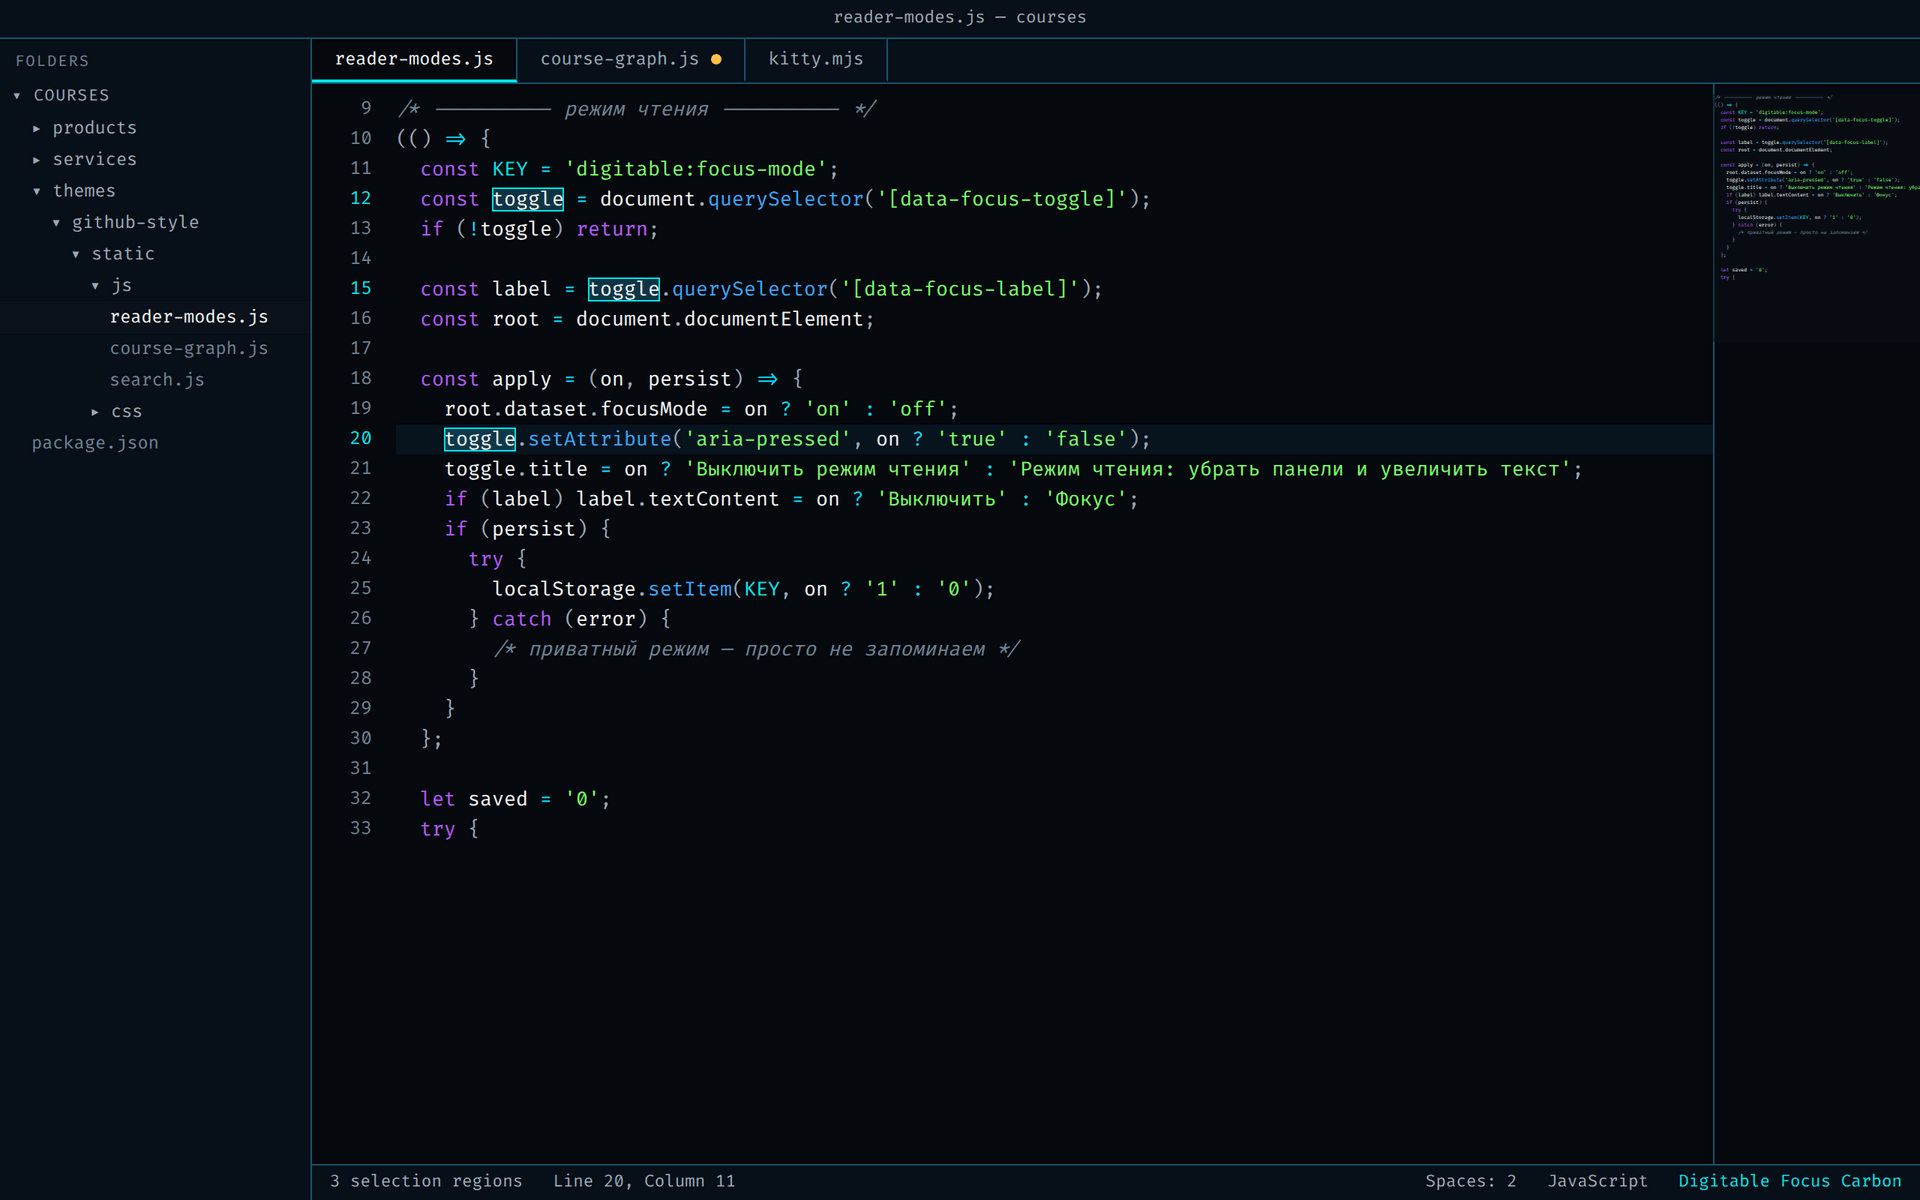Image resolution: width=1920 pixels, height=1200 pixels.
Task: Collapse the static folder arrow
Action: (x=76, y=255)
